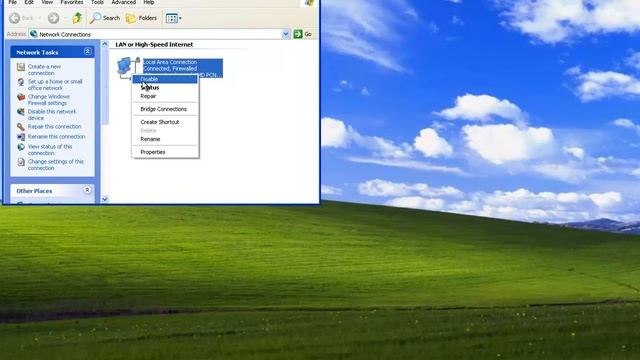Click the Change settings document icon
This screenshot has height=360, width=640.
(x=21, y=162)
